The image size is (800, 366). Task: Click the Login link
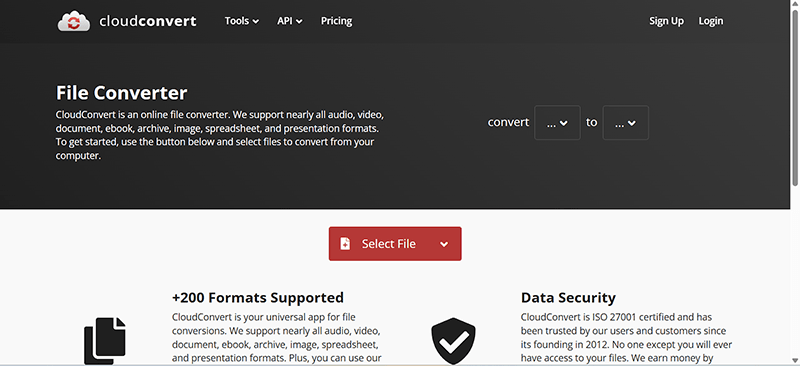711,21
